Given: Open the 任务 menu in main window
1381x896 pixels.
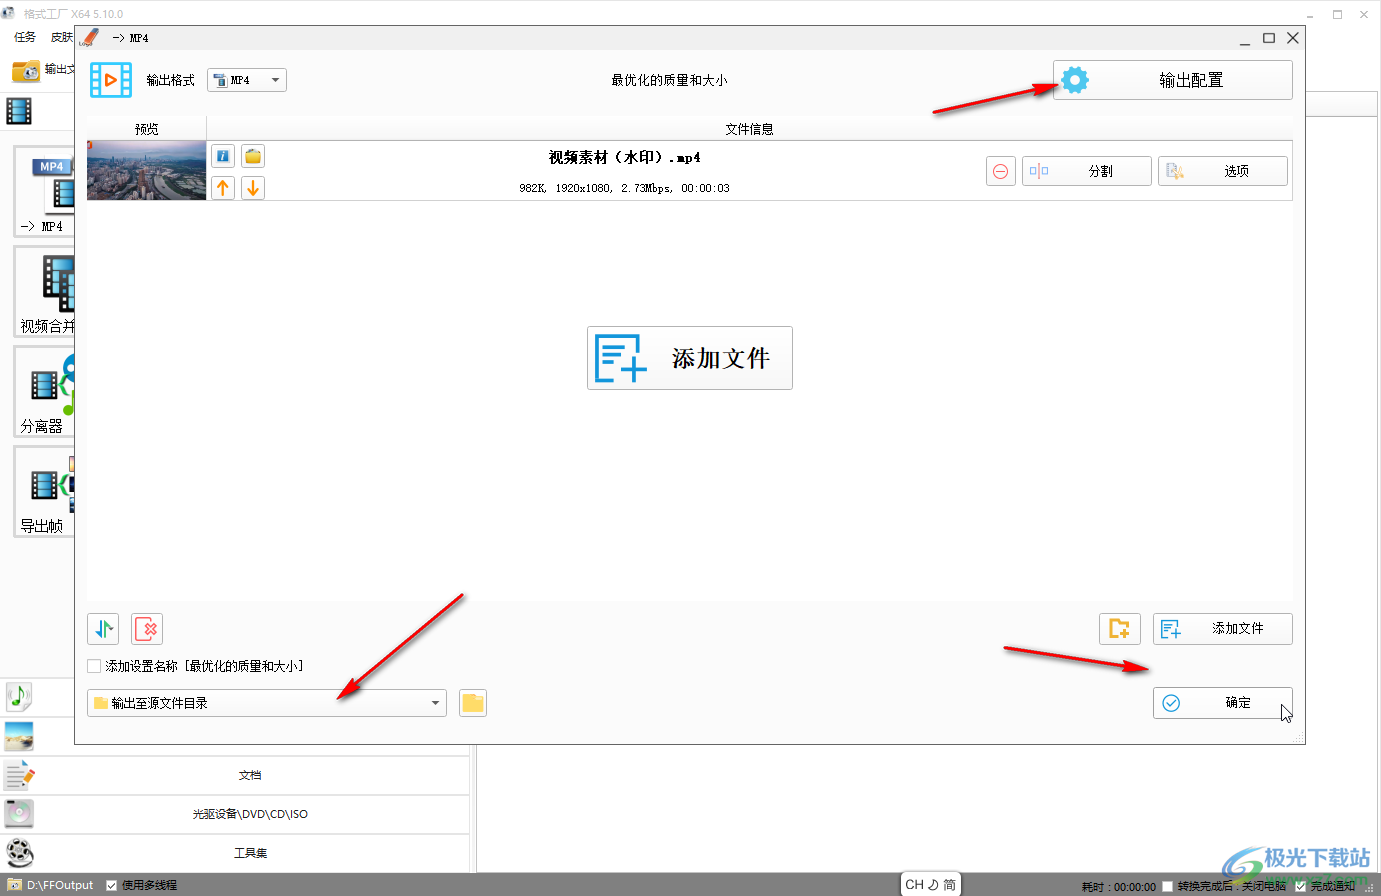Looking at the screenshot, I should tap(25, 37).
